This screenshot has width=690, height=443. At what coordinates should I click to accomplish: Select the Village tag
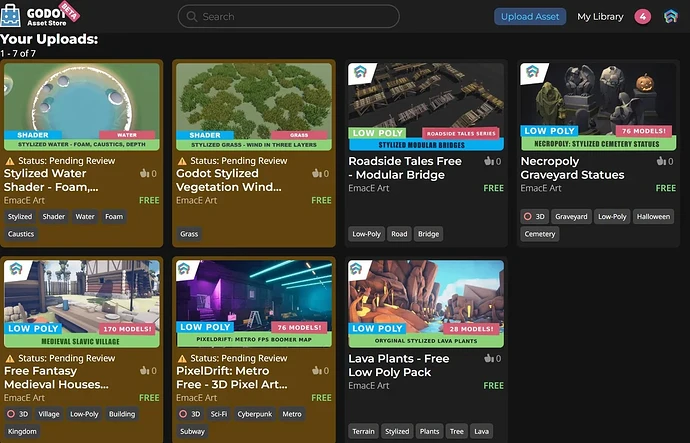[48, 414]
